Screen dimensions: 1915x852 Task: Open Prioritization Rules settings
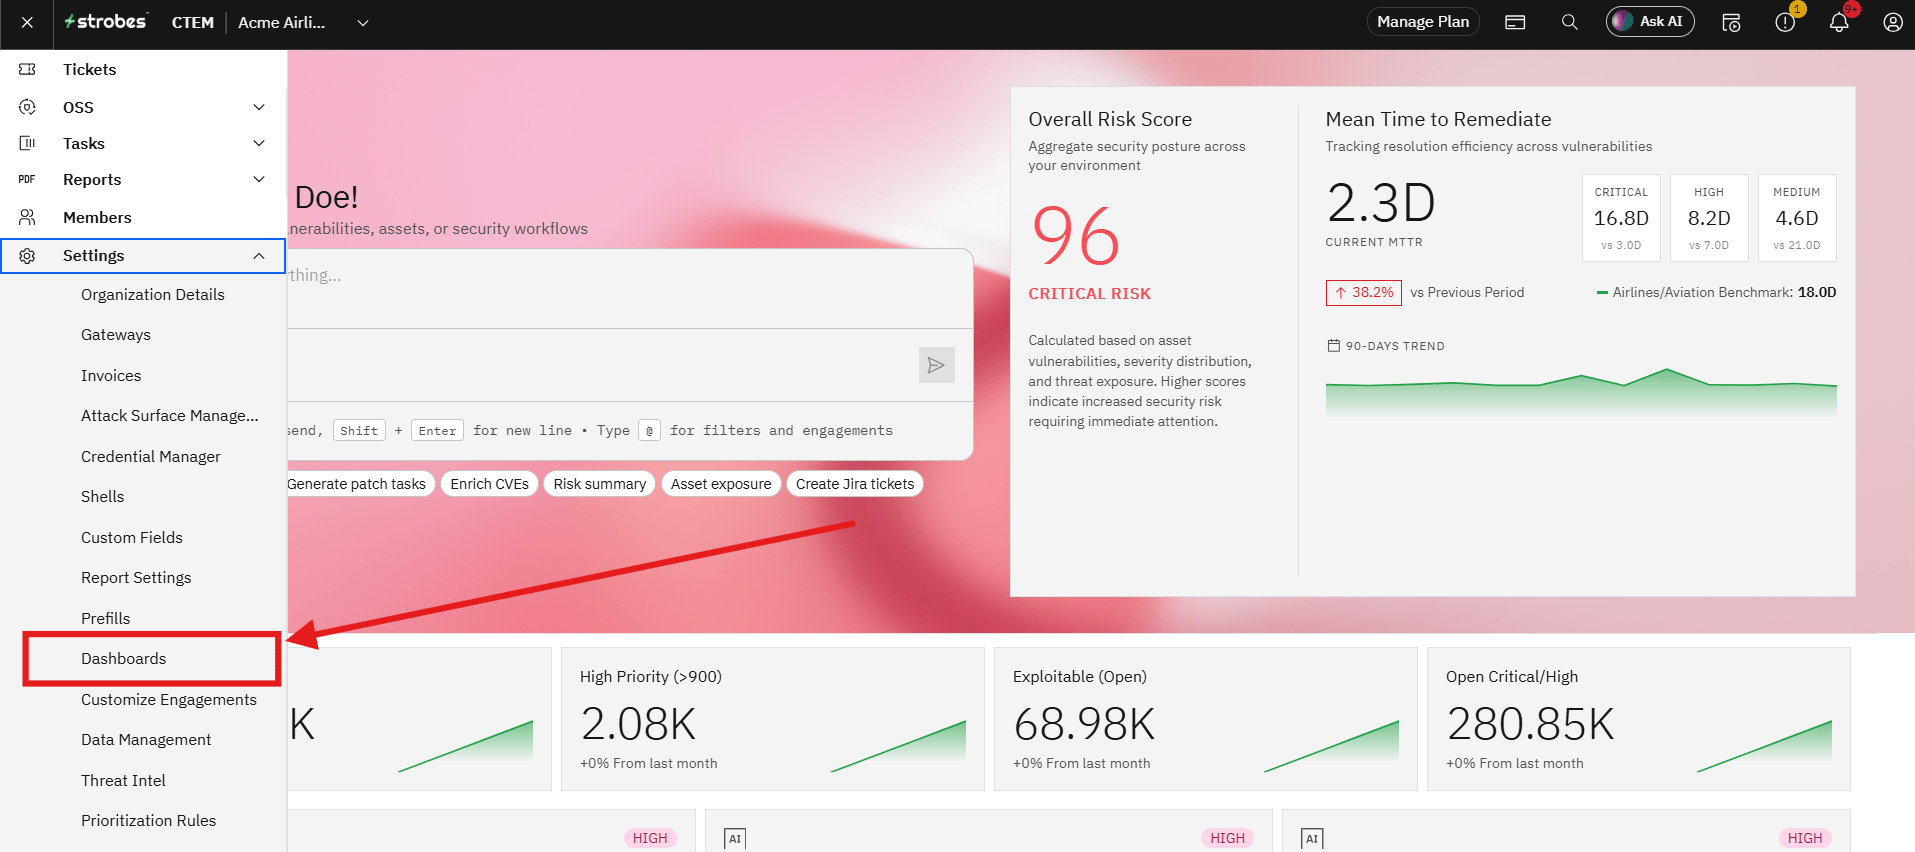149,820
